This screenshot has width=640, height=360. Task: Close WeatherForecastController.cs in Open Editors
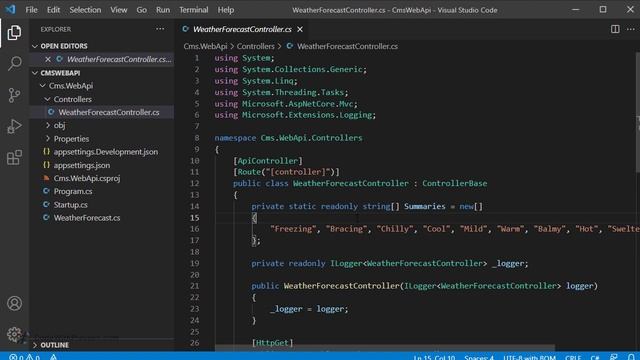click(48, 59)
